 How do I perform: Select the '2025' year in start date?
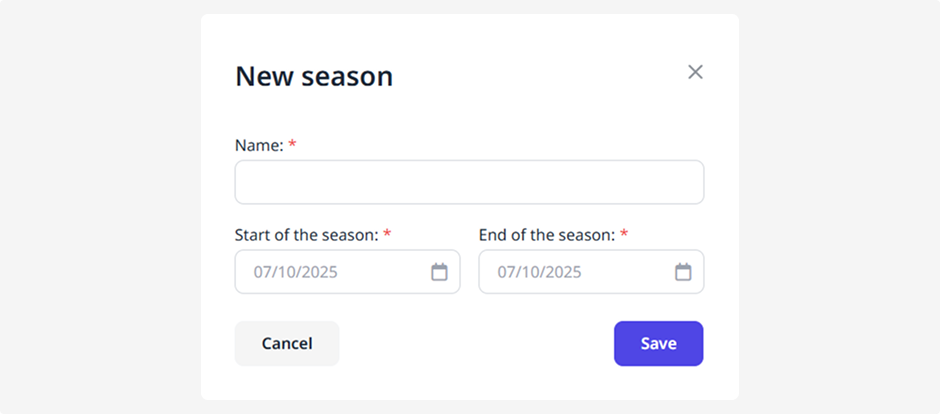point(319,272)
